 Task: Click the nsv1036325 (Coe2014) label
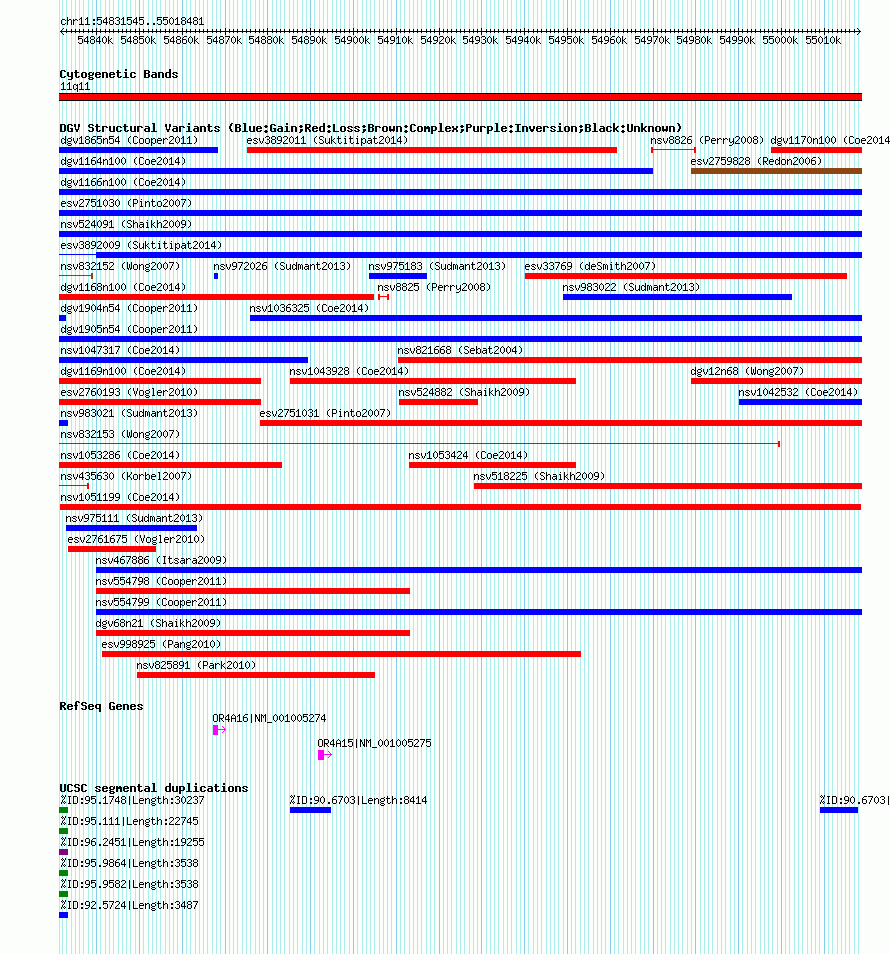309,308
